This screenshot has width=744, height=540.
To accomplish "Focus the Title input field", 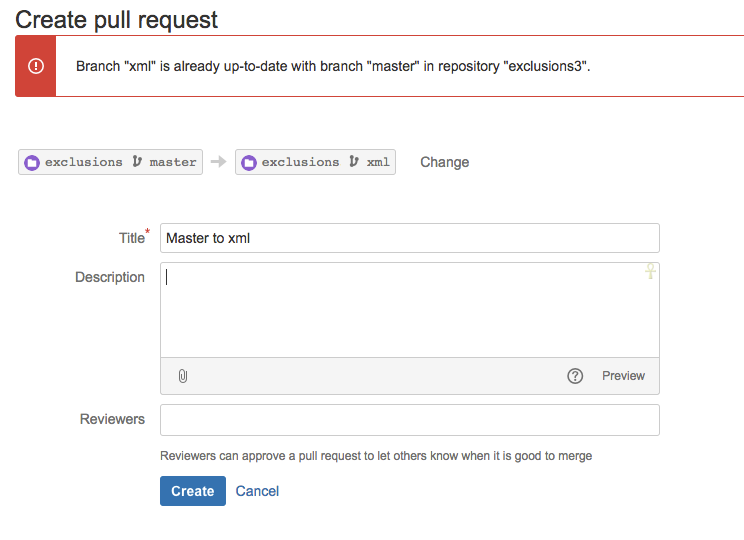I will pos(410,238).
